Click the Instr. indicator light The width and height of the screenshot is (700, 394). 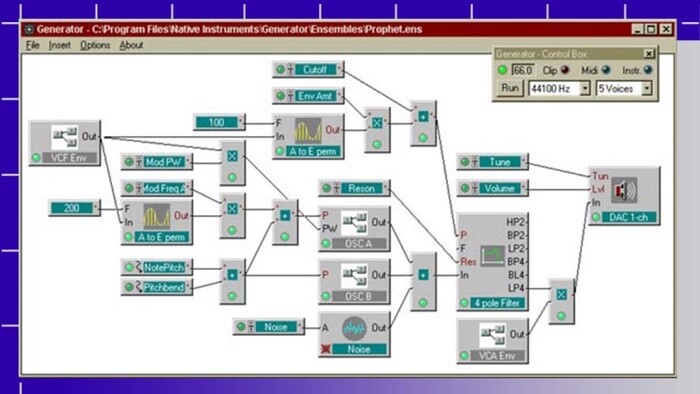[648, 70]
